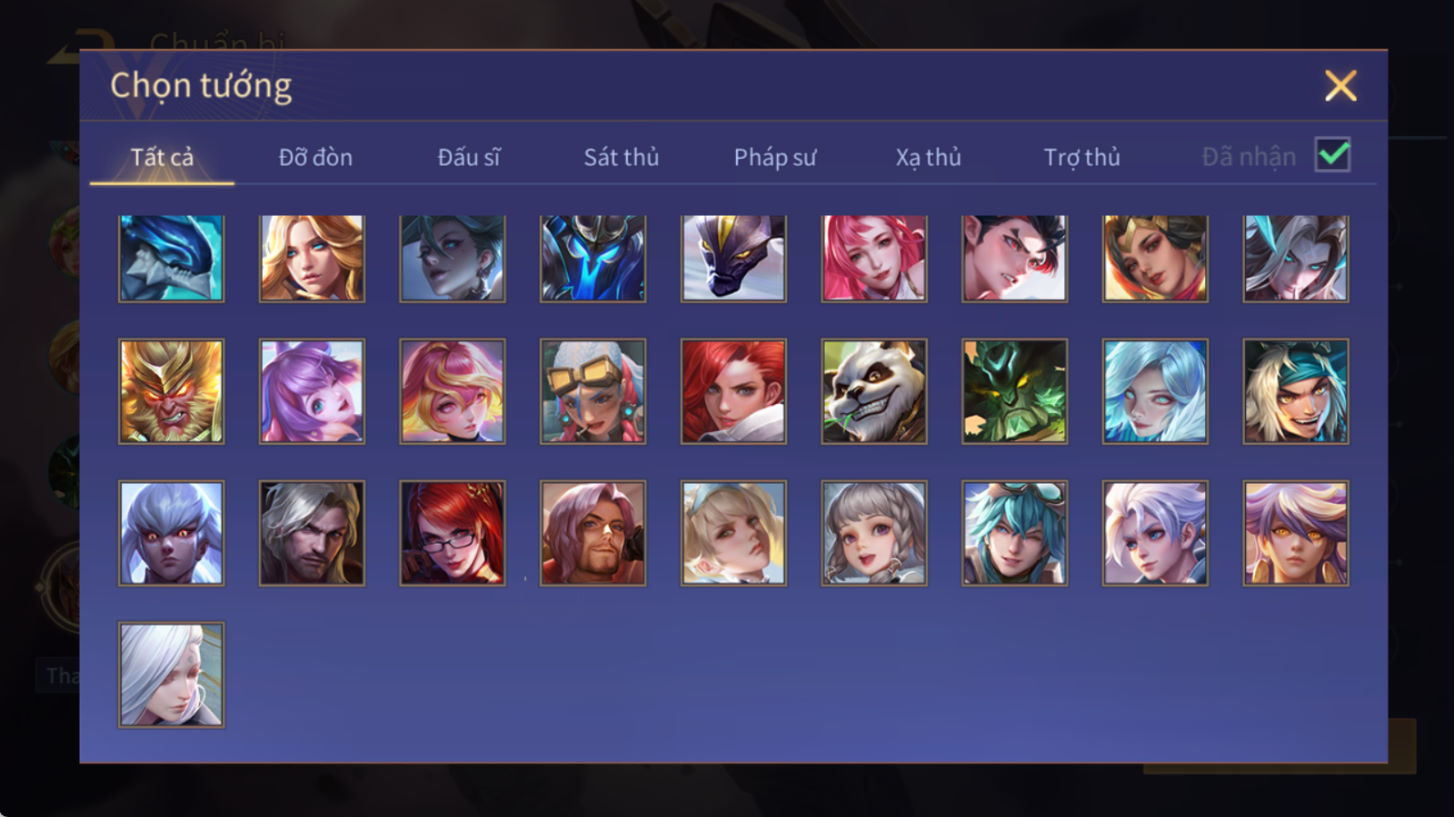Close the Chọn tướng dialog
Screen dimensions: 1454x817
click(1340, 86)
